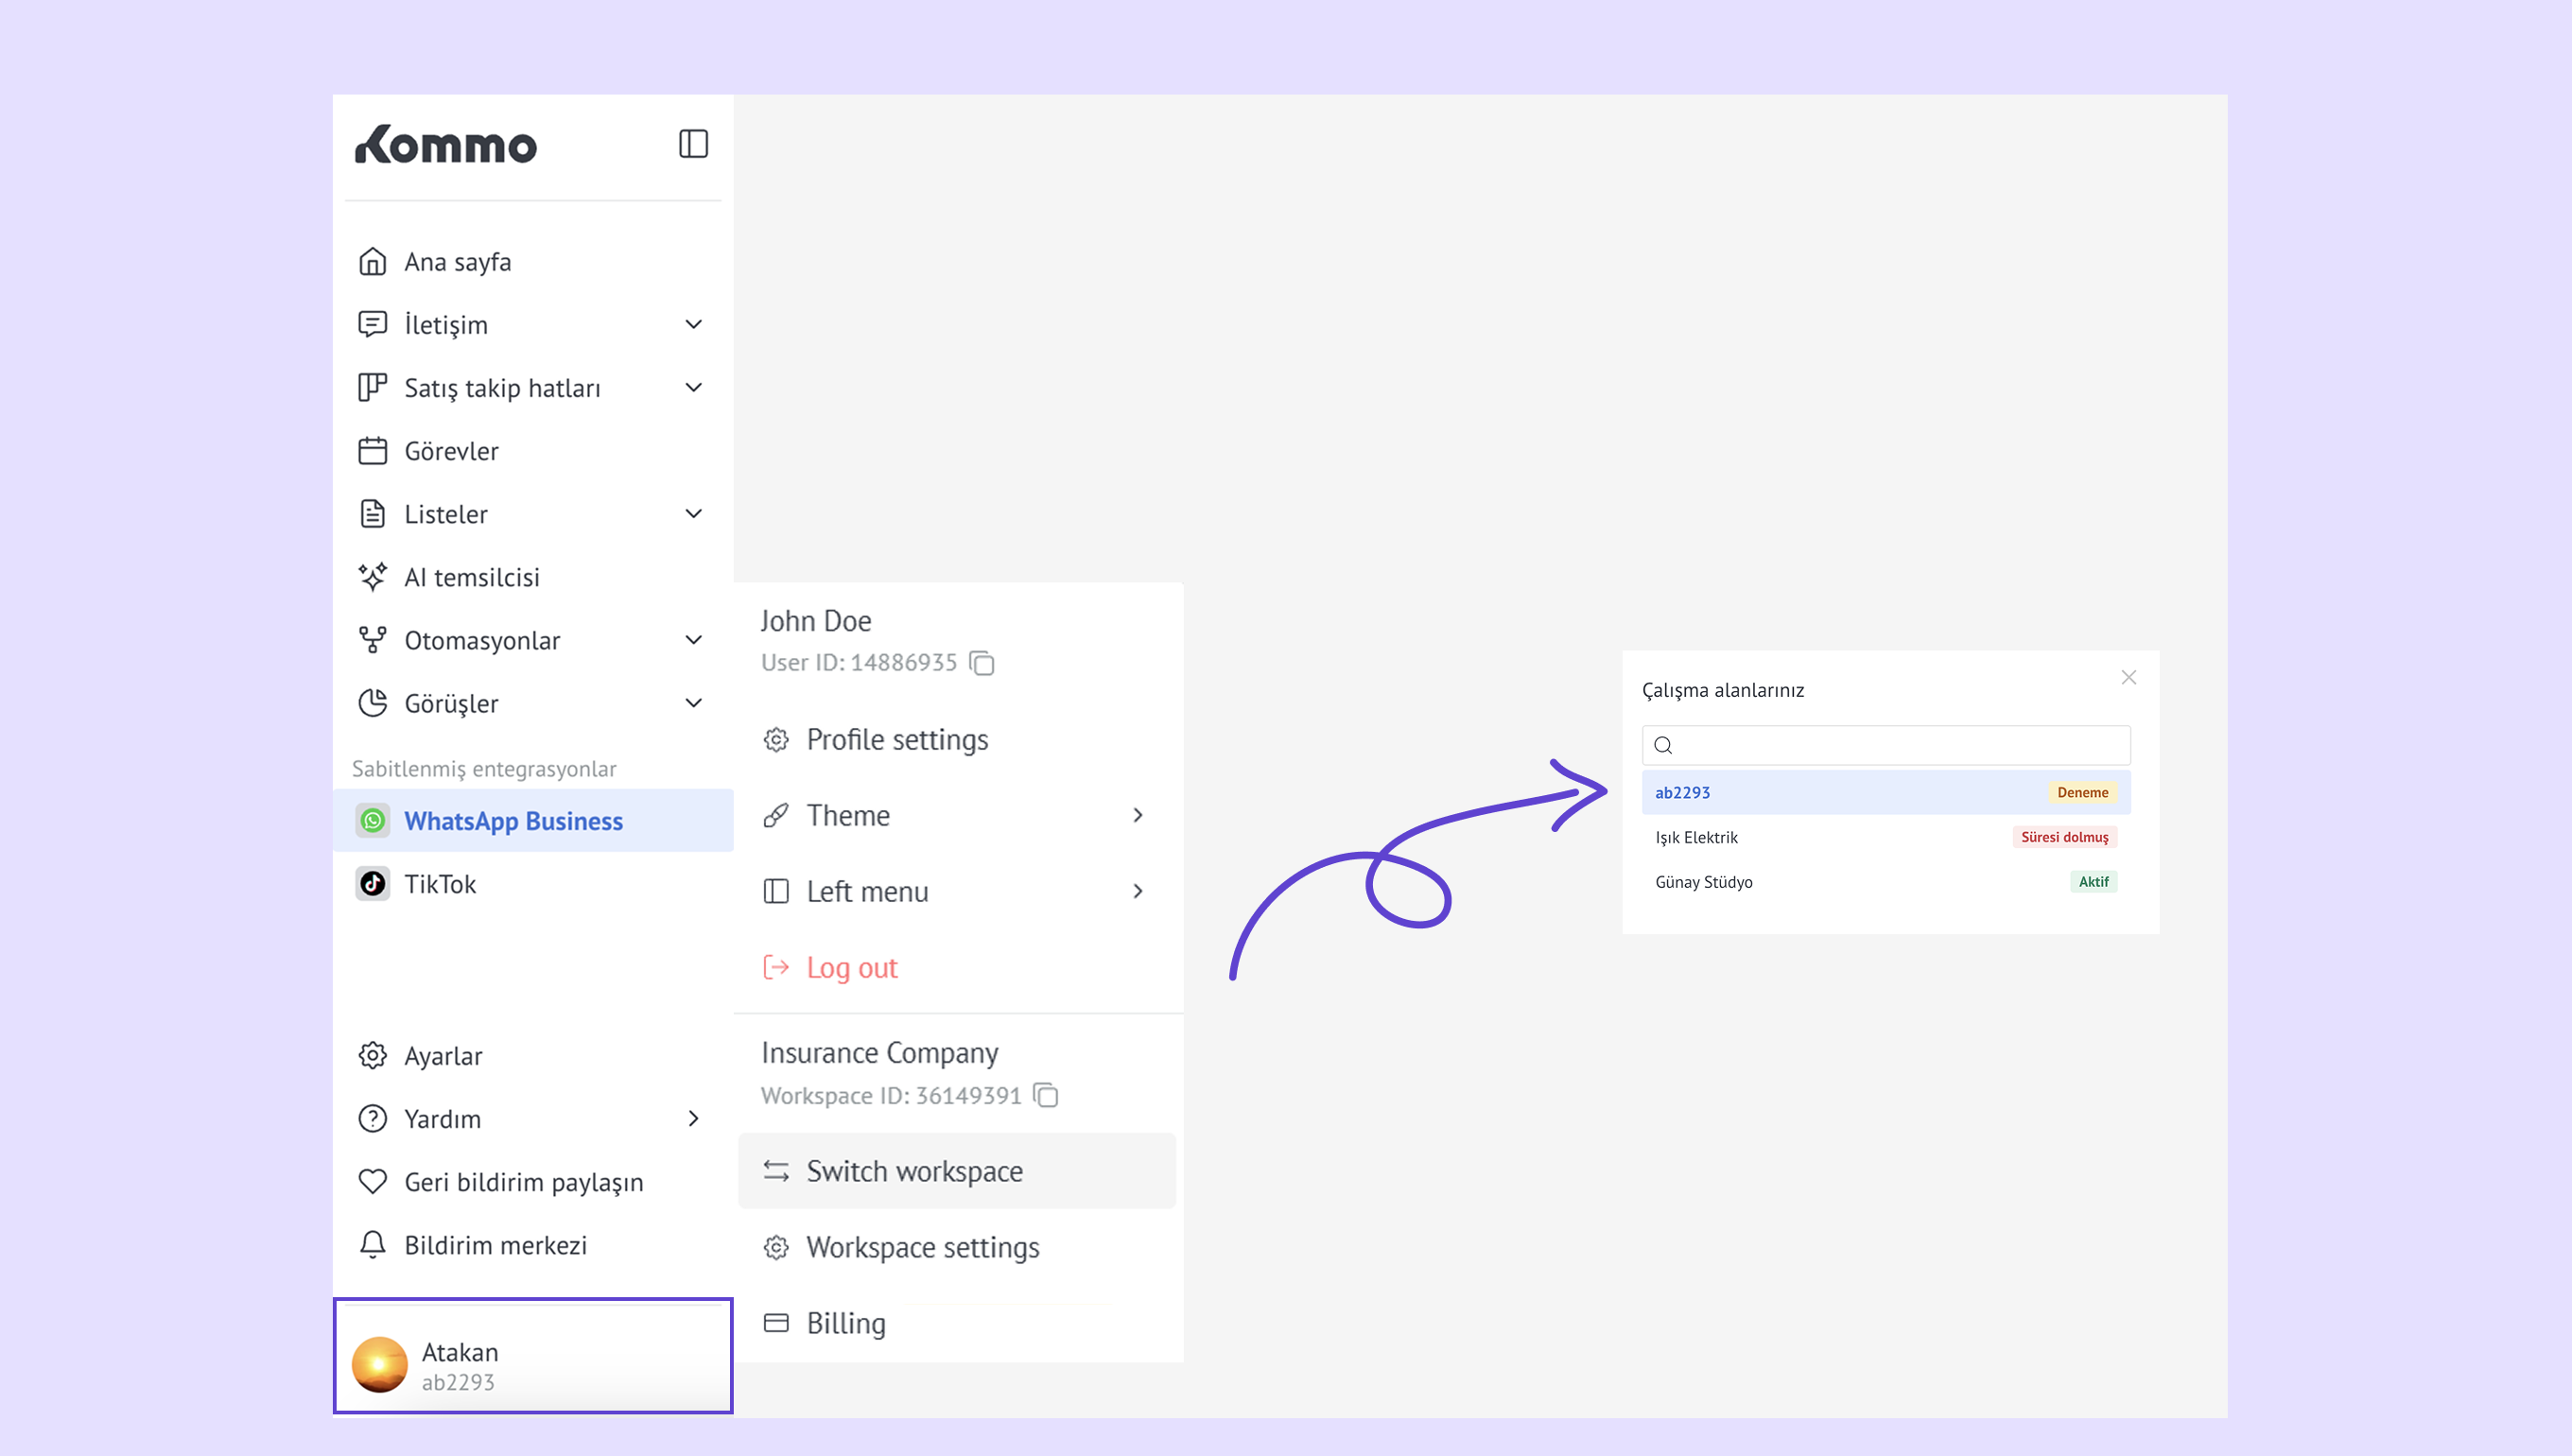
Task: Open the TikTok pinned integration
Action: pyautogui.click(x=440, y=884)
